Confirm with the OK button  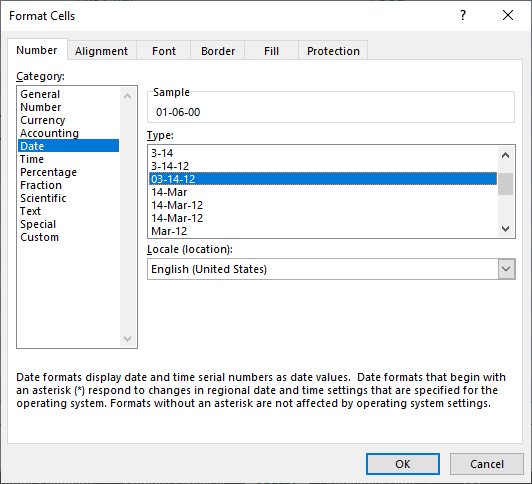pyautogui.click(x=403, y=464)
